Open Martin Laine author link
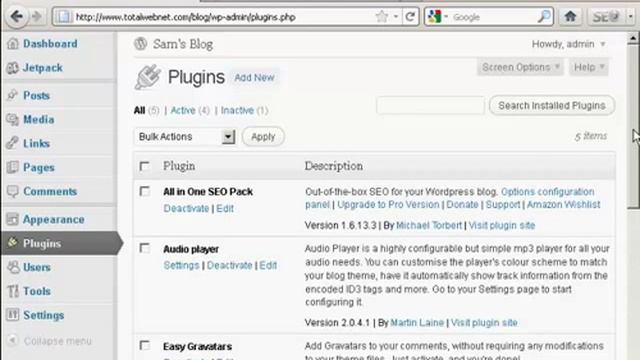The height and width of the screenshot is (360, 640). tap(417, 322)
